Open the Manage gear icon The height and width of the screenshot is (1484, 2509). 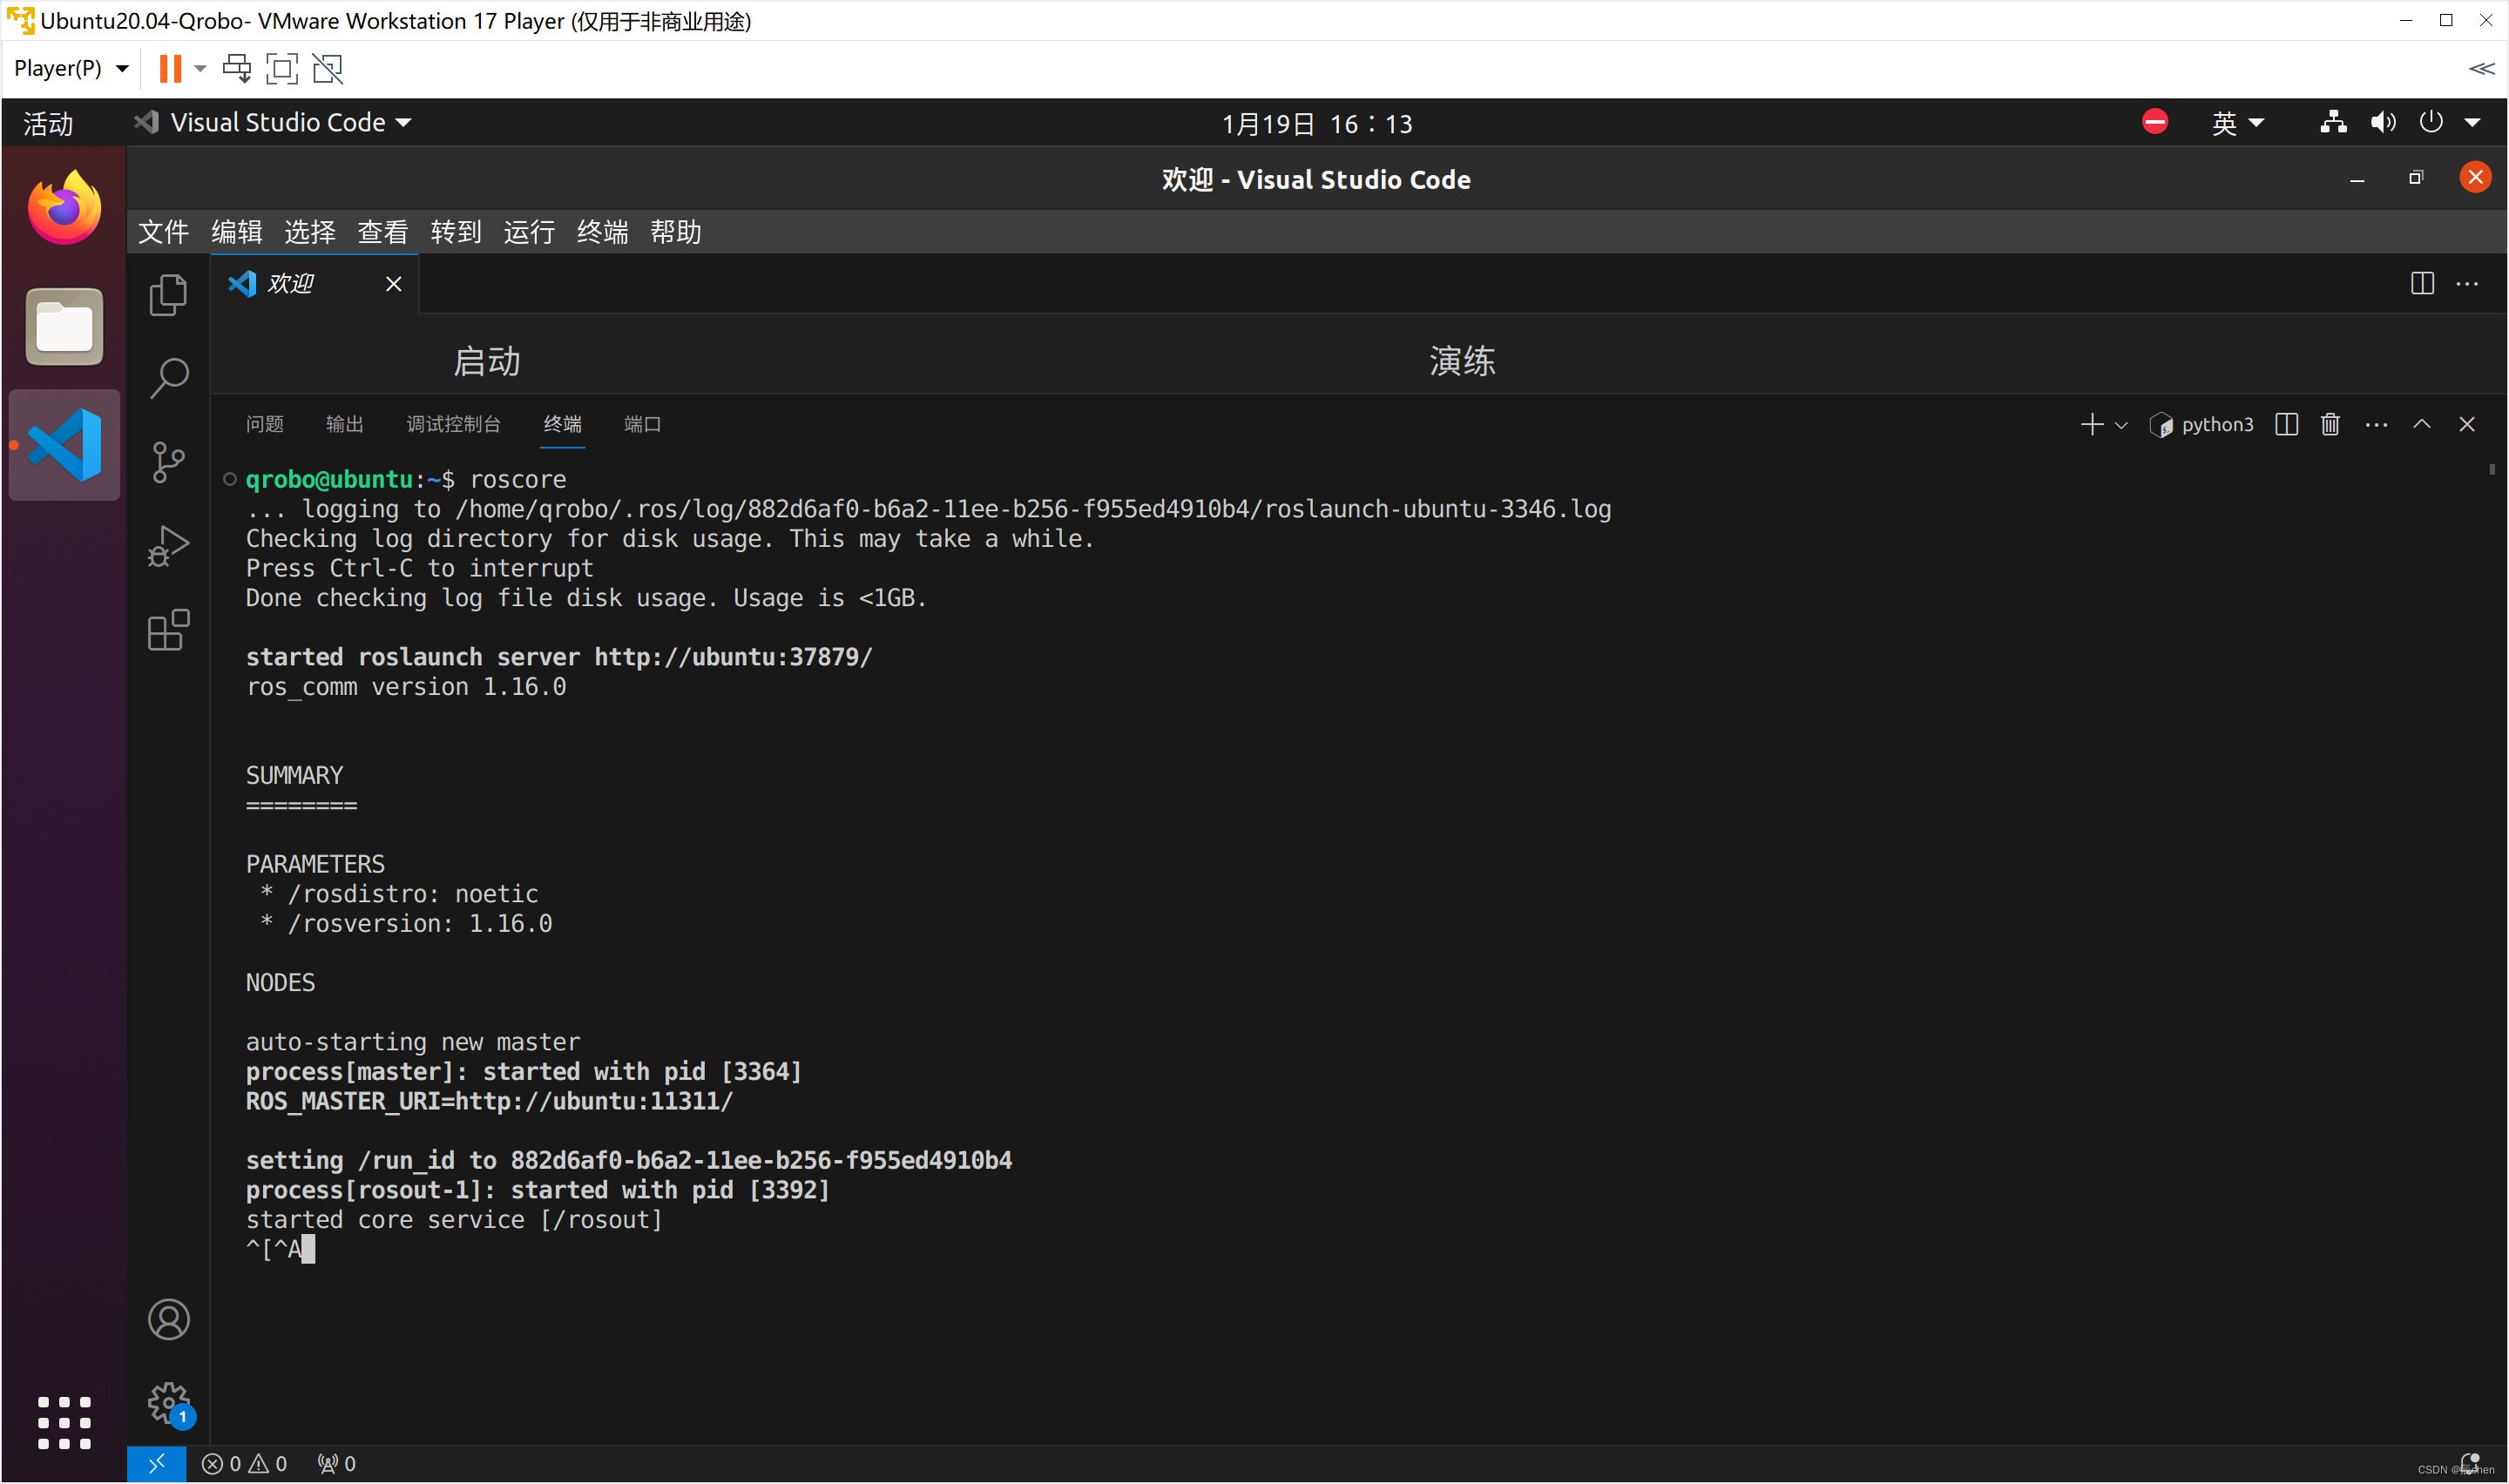click(168, 1404)
